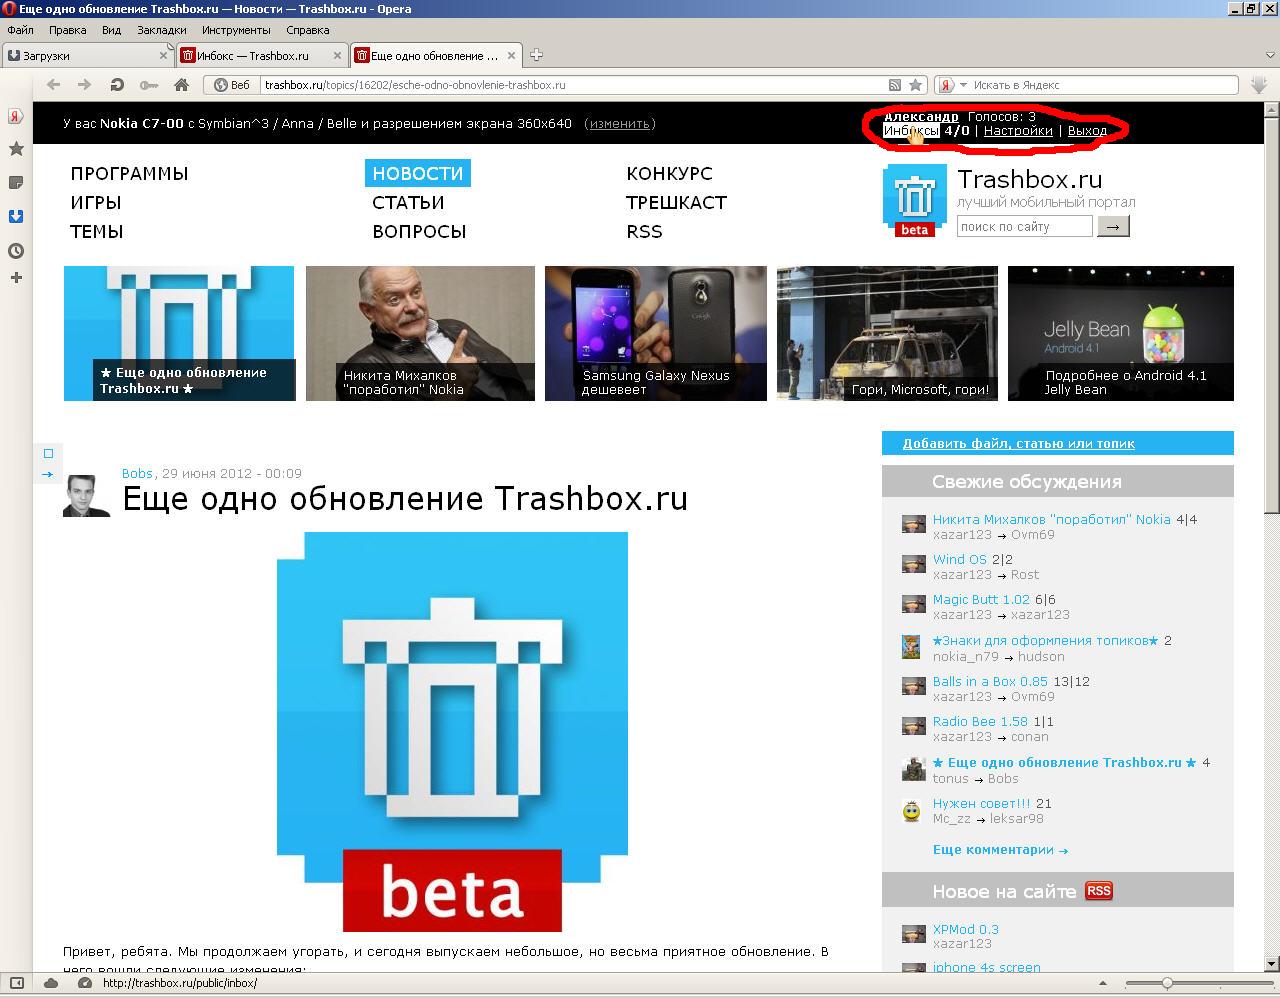
Task: Click Еще комментарии link
Action: [x=1000, y=850]
